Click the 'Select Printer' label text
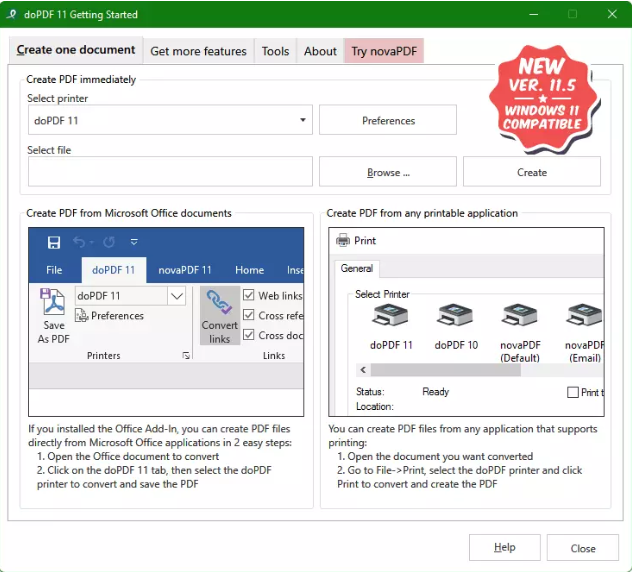The width and height of the screenshot is (632, 572). pos(382,294)
